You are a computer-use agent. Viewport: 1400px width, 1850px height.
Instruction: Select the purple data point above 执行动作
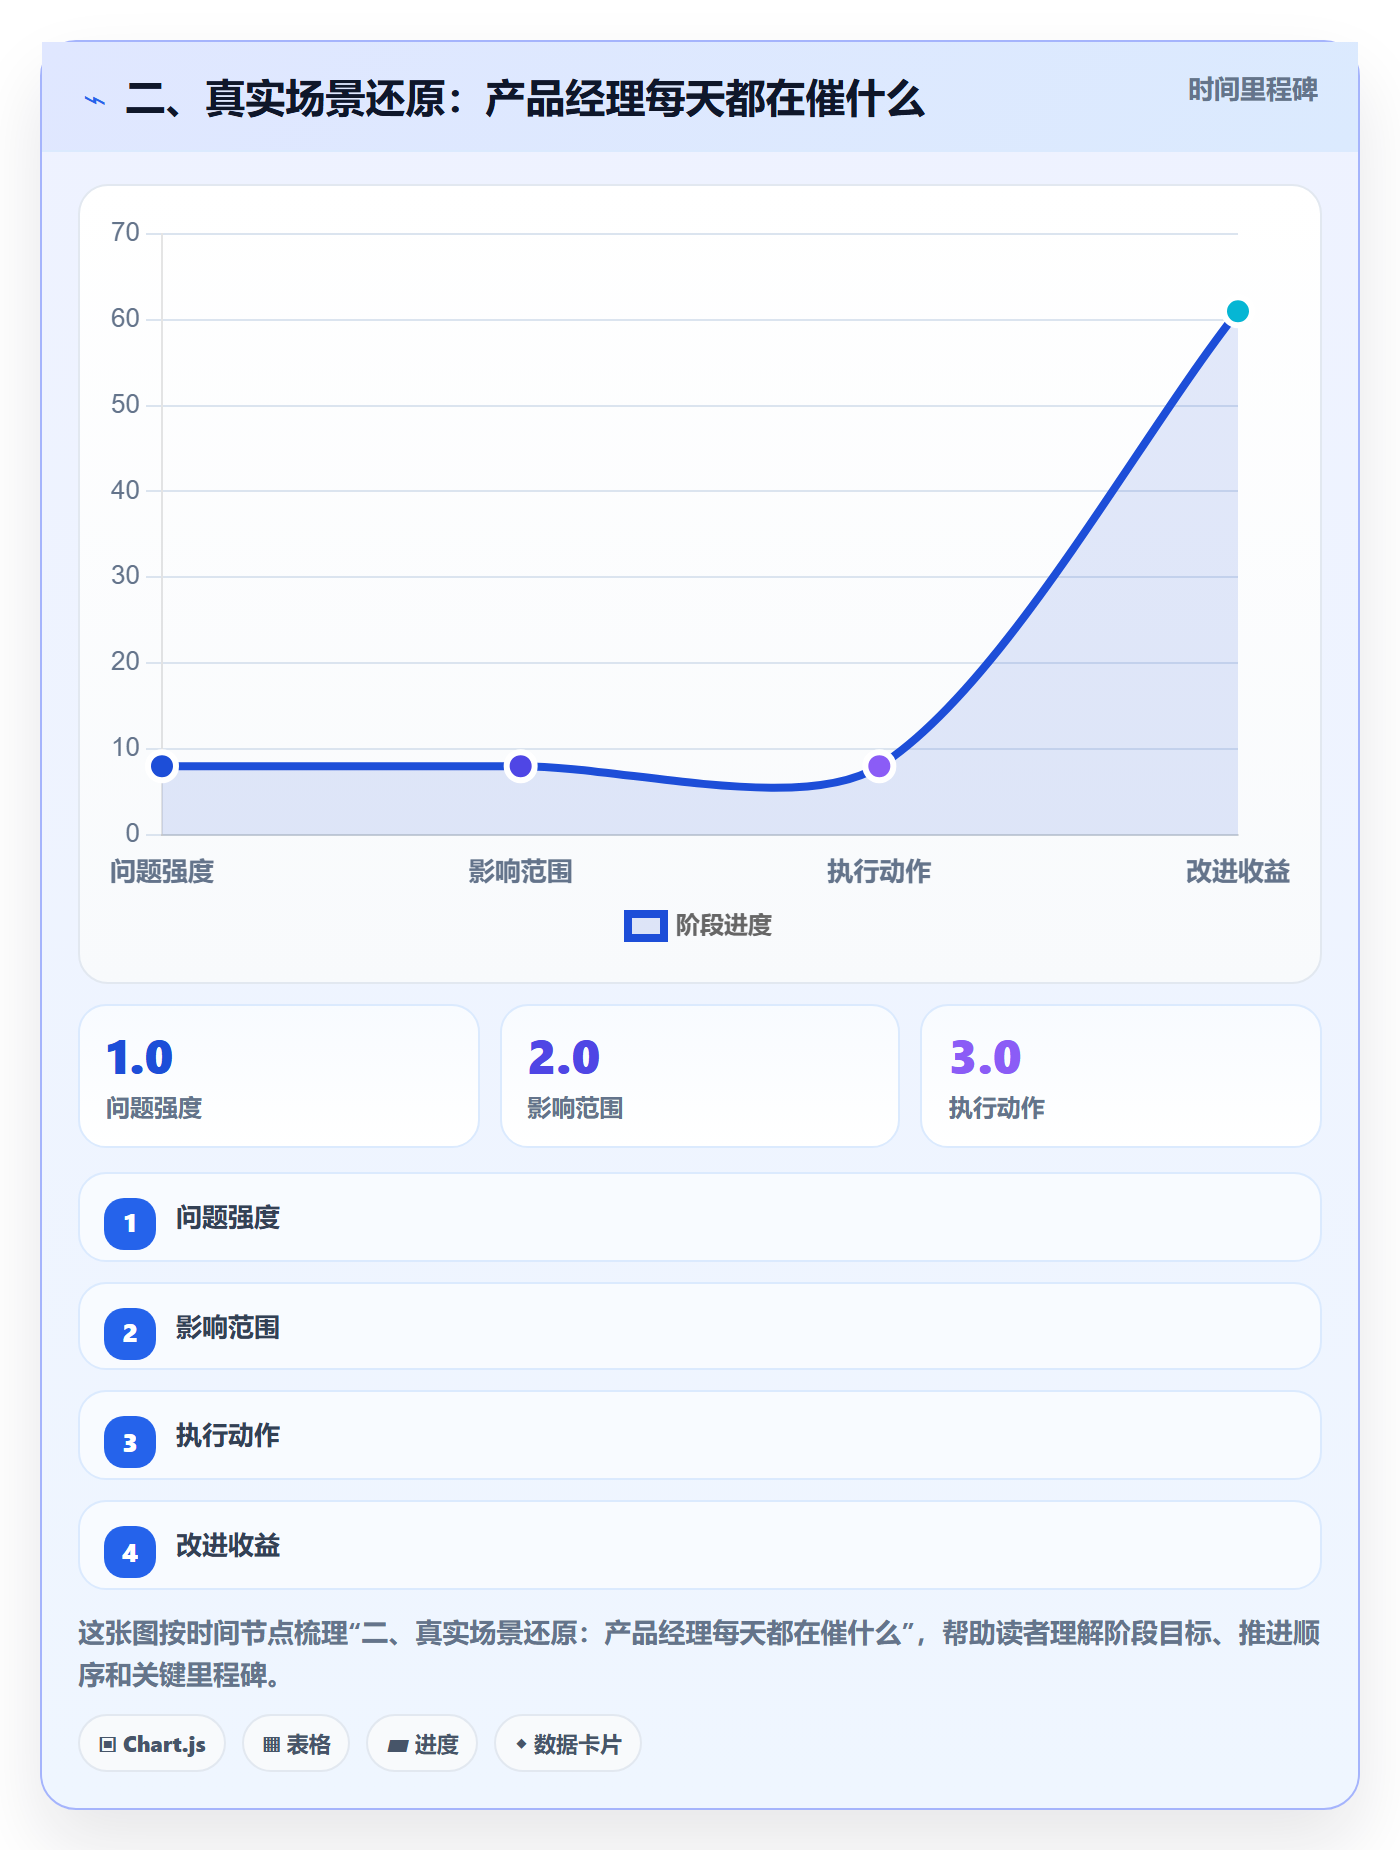tap(879, 767)
